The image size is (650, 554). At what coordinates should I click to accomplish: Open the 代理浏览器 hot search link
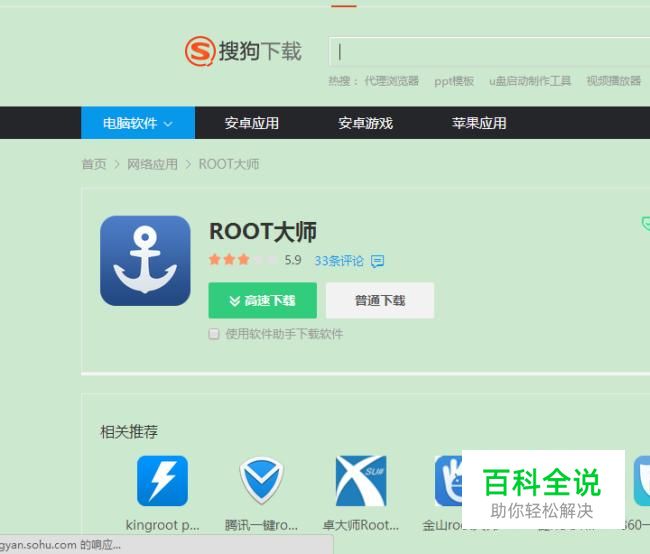(x=392, y=81)
